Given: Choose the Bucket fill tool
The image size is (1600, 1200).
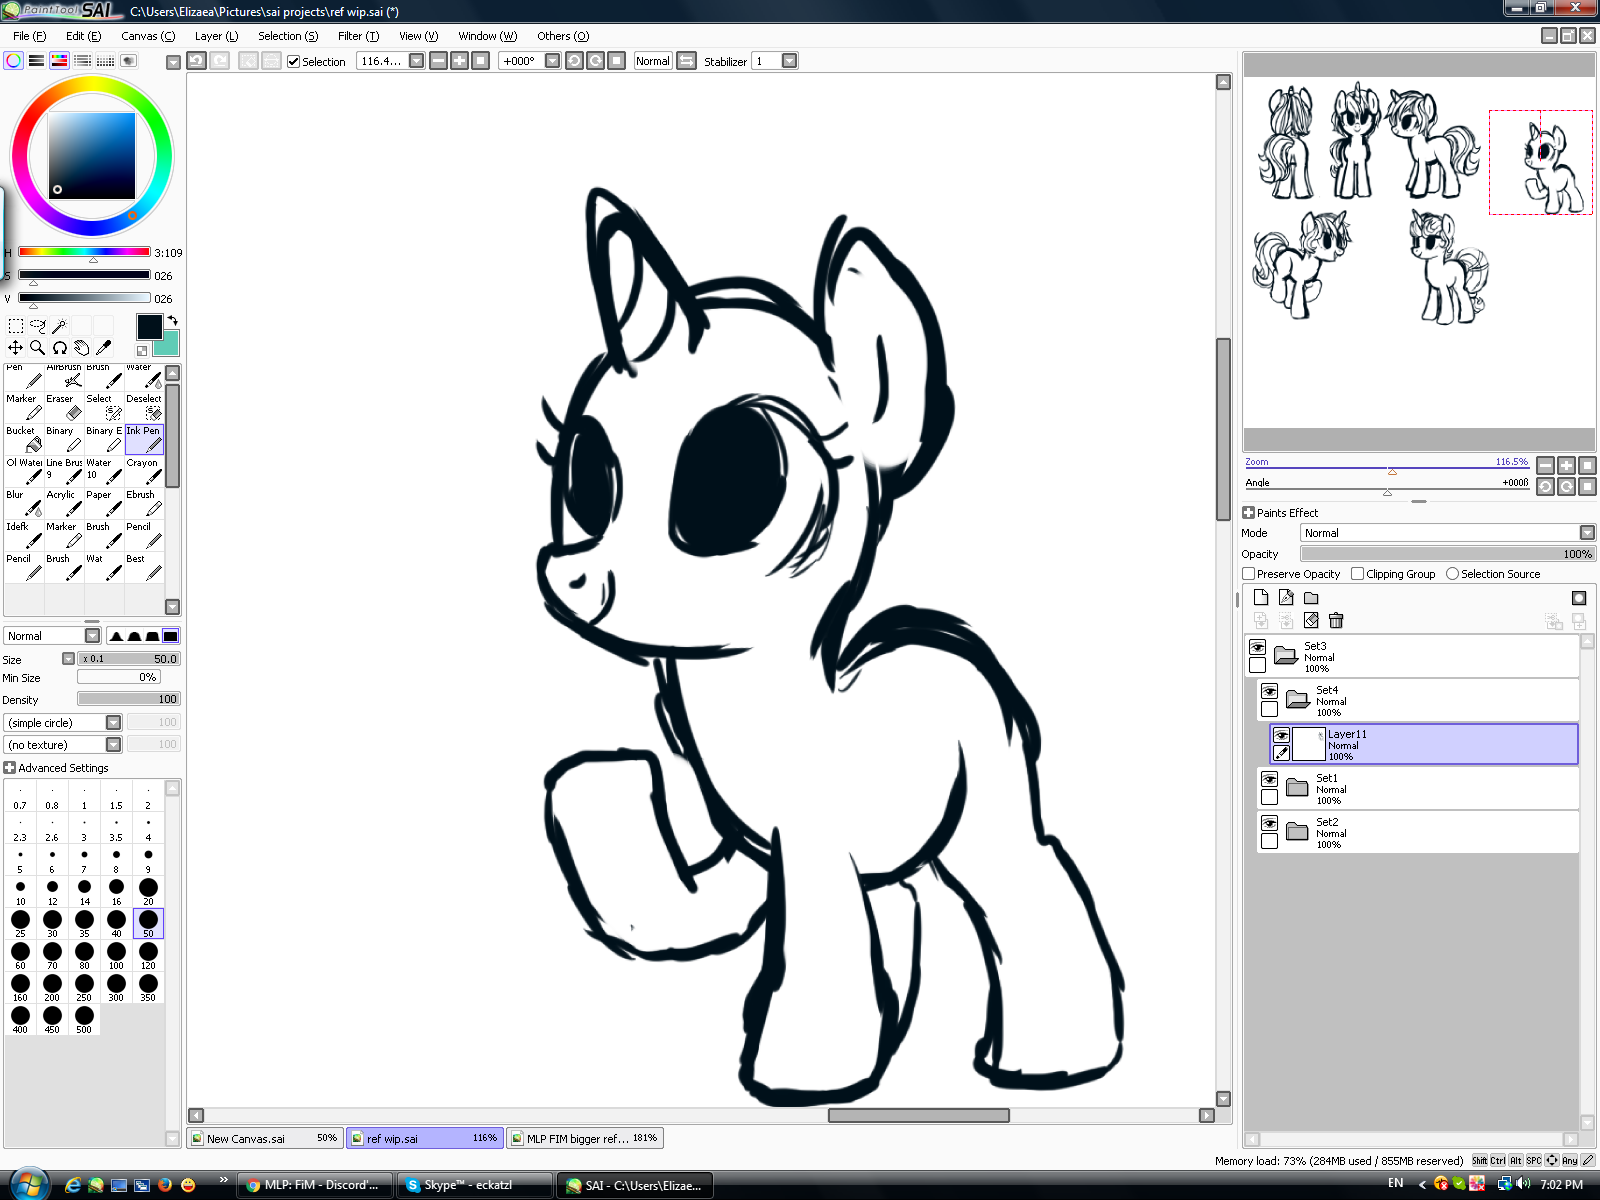Looking at the screenshot, I should [24, 440].
